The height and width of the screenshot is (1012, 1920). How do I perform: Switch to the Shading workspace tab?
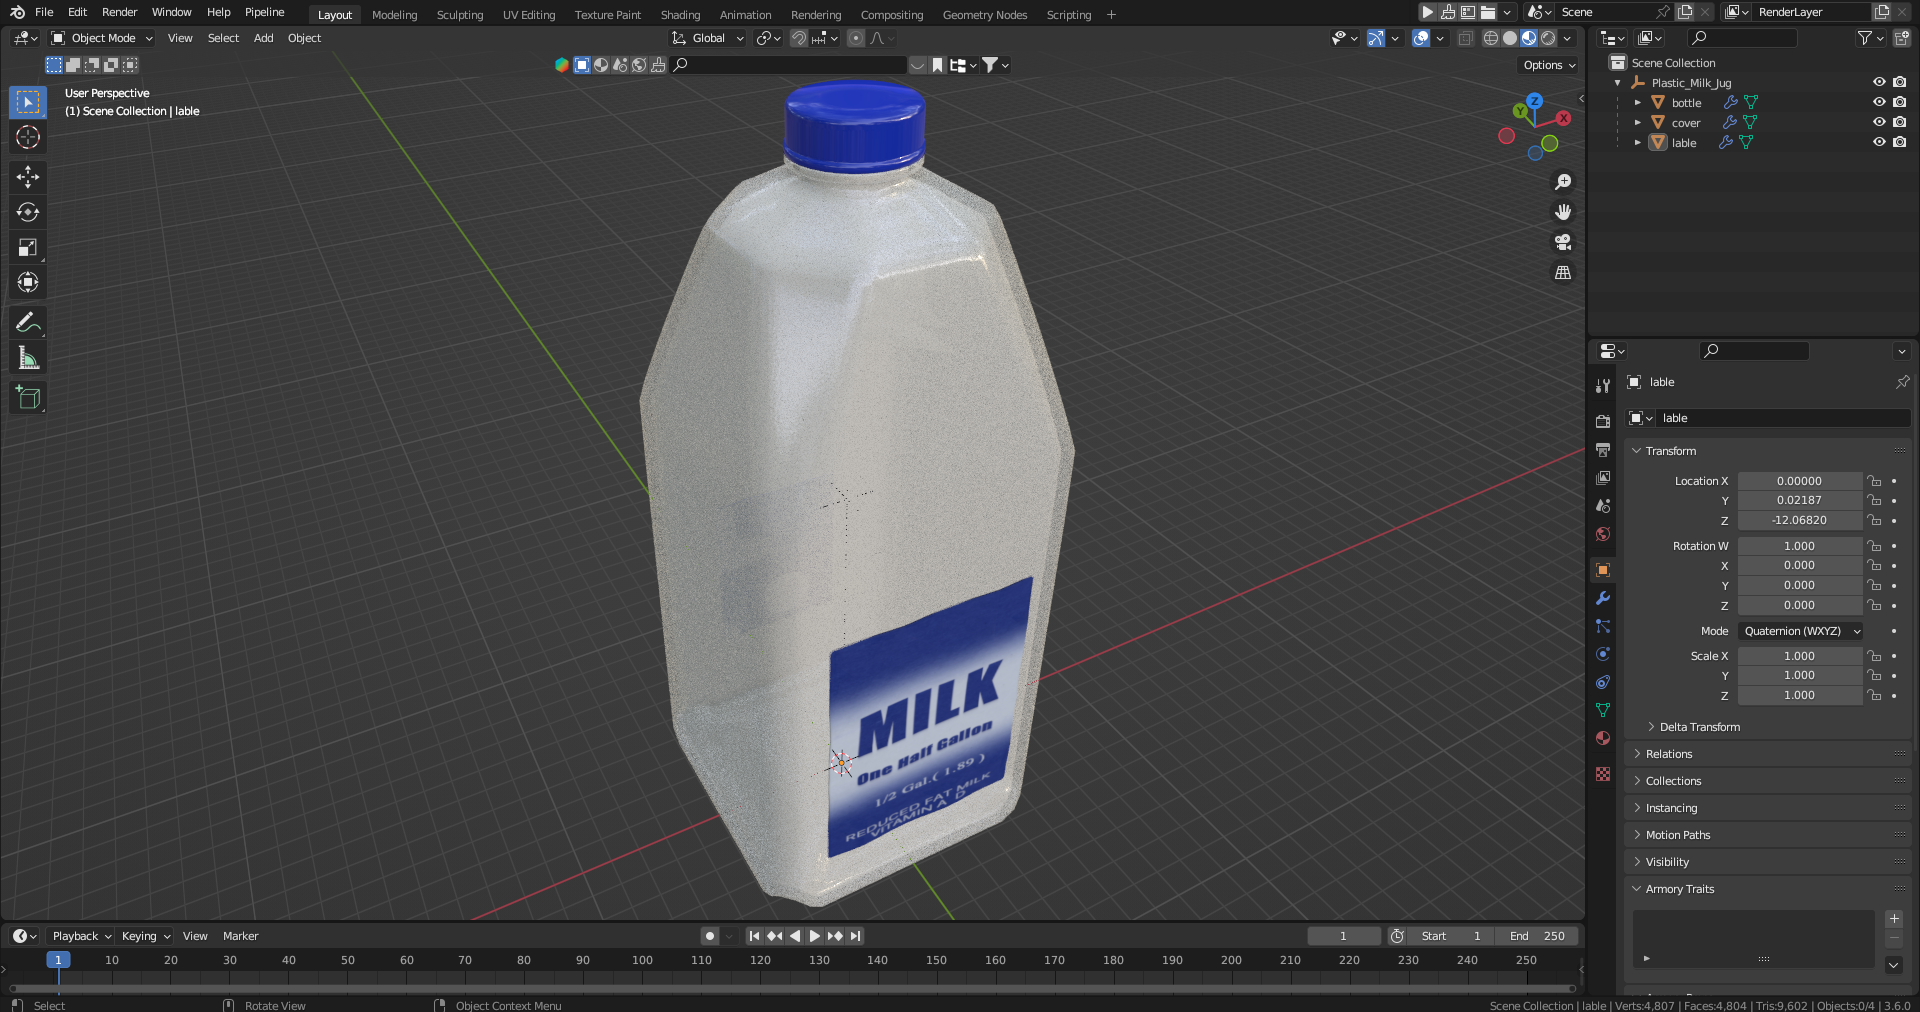[680, 15]
